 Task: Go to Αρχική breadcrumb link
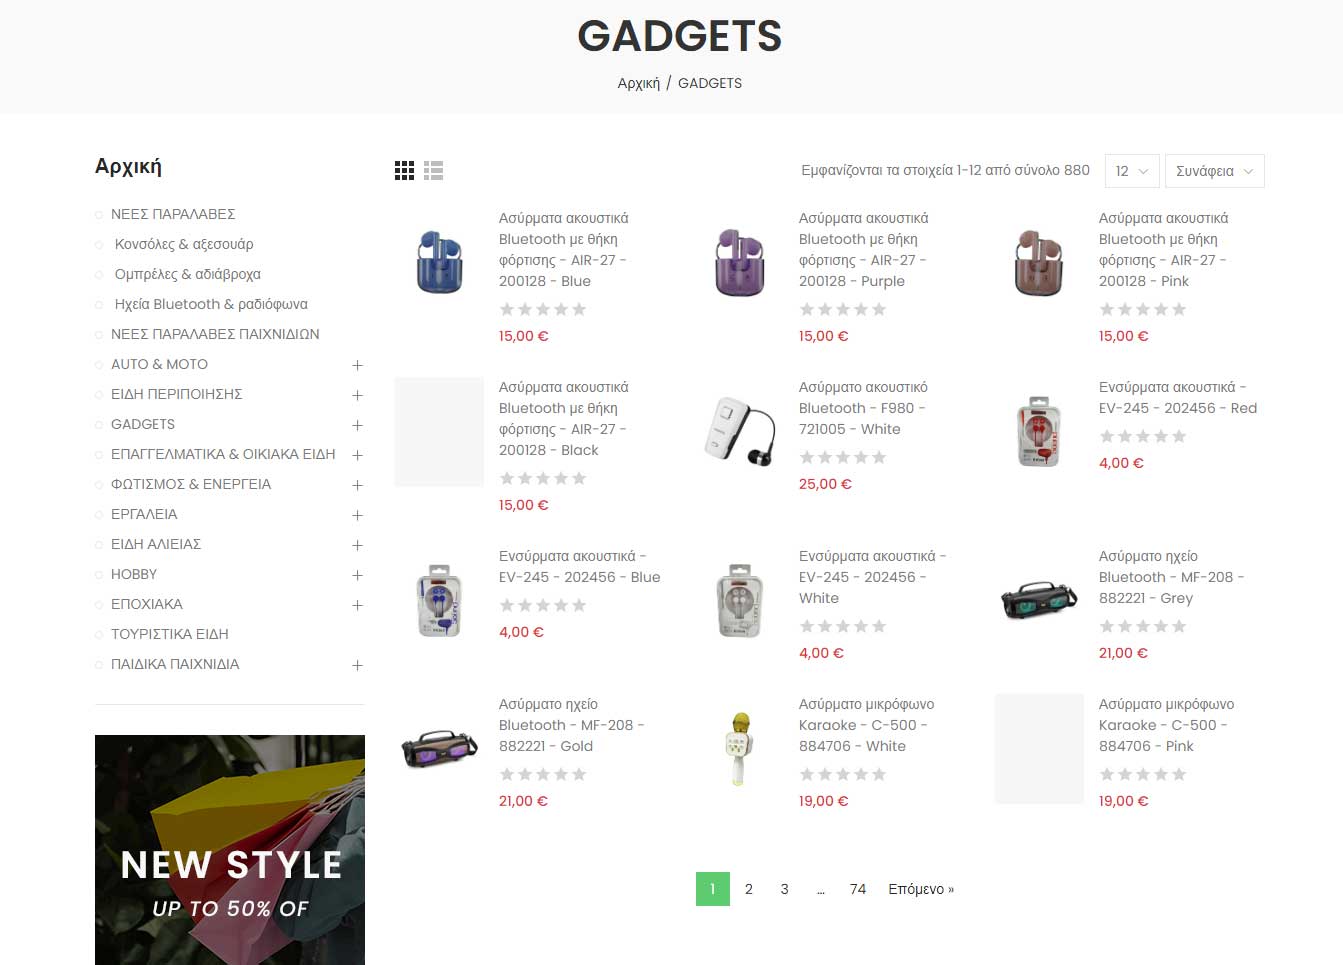[x=639, y=83]
